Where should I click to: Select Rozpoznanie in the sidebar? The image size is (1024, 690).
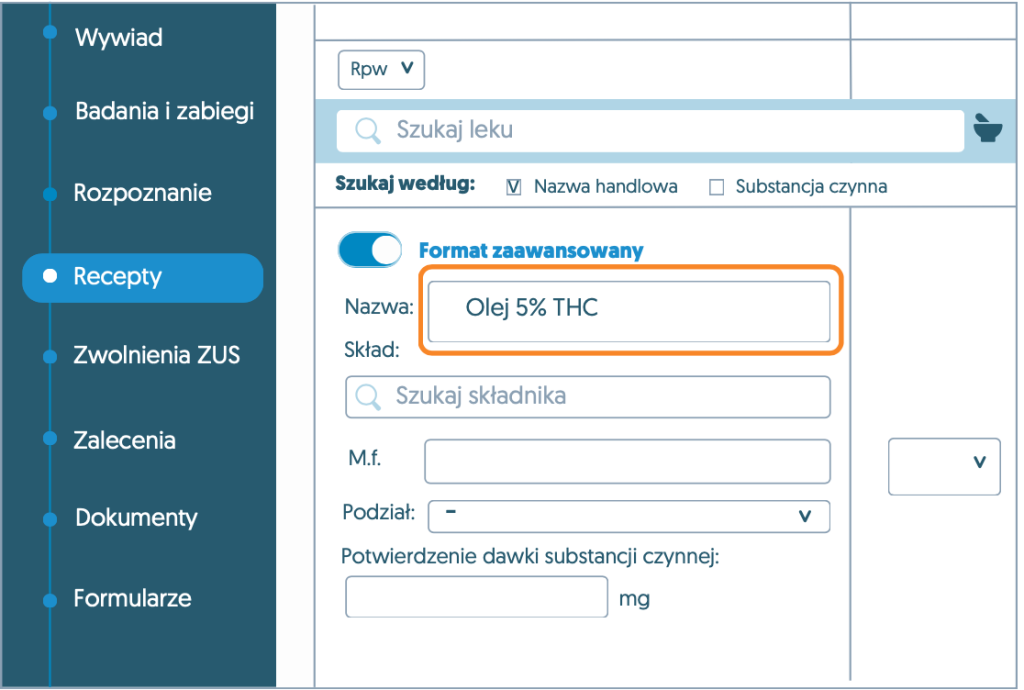(x=142, y=193)
